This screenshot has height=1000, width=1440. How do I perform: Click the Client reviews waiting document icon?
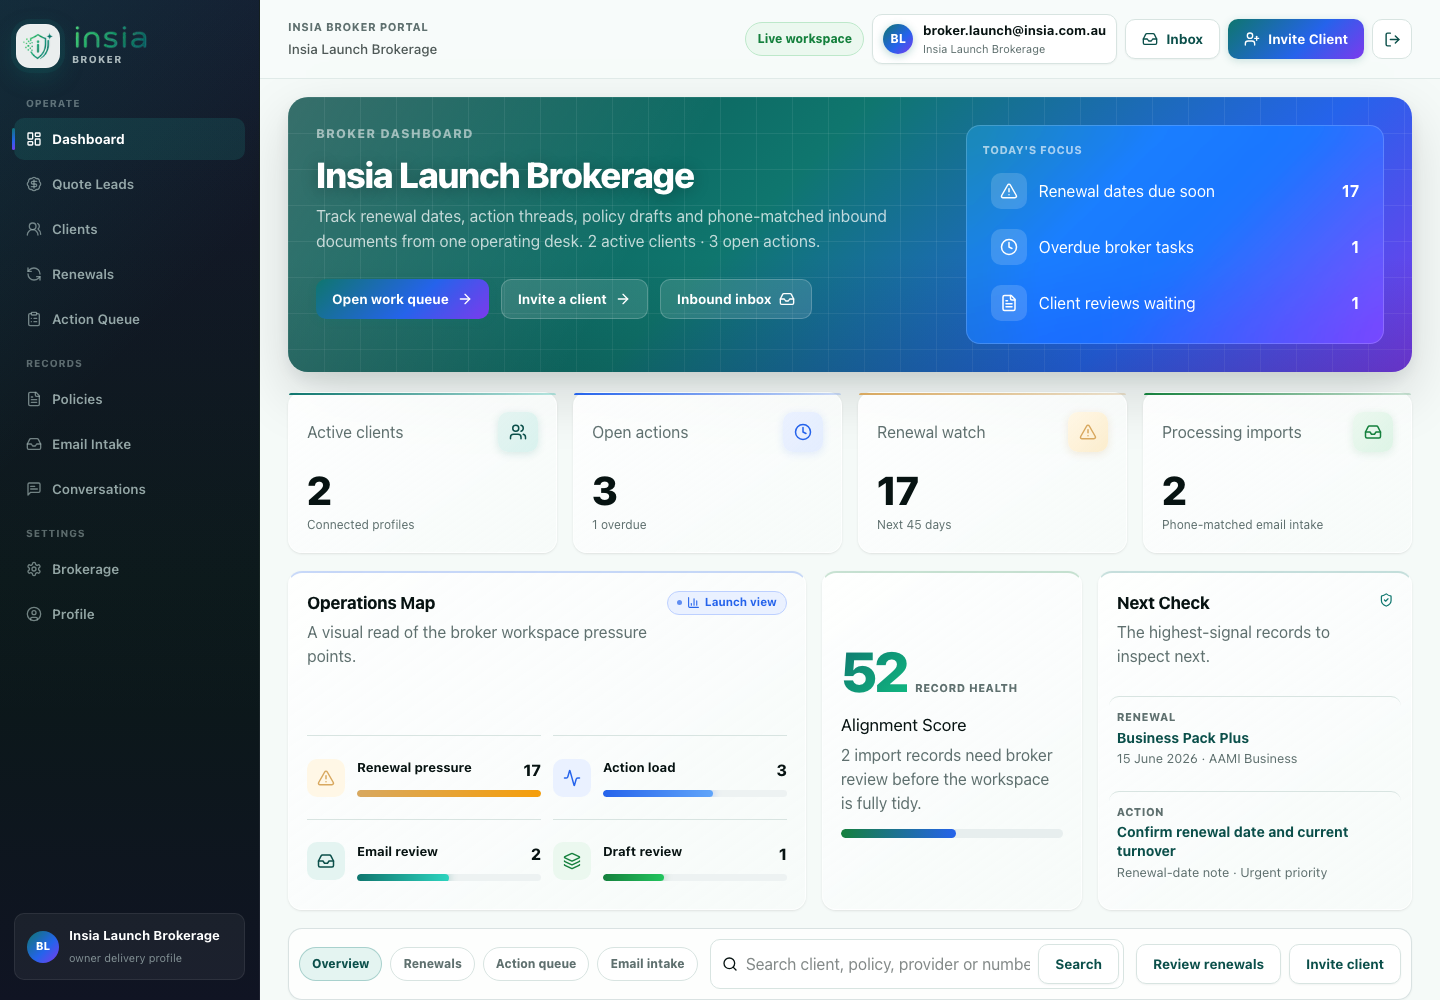(x=1009, y=303)
